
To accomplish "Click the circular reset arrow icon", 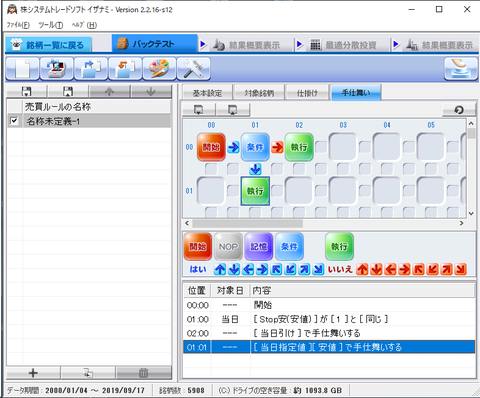I will pyautogui.click(x=459, y=110).
